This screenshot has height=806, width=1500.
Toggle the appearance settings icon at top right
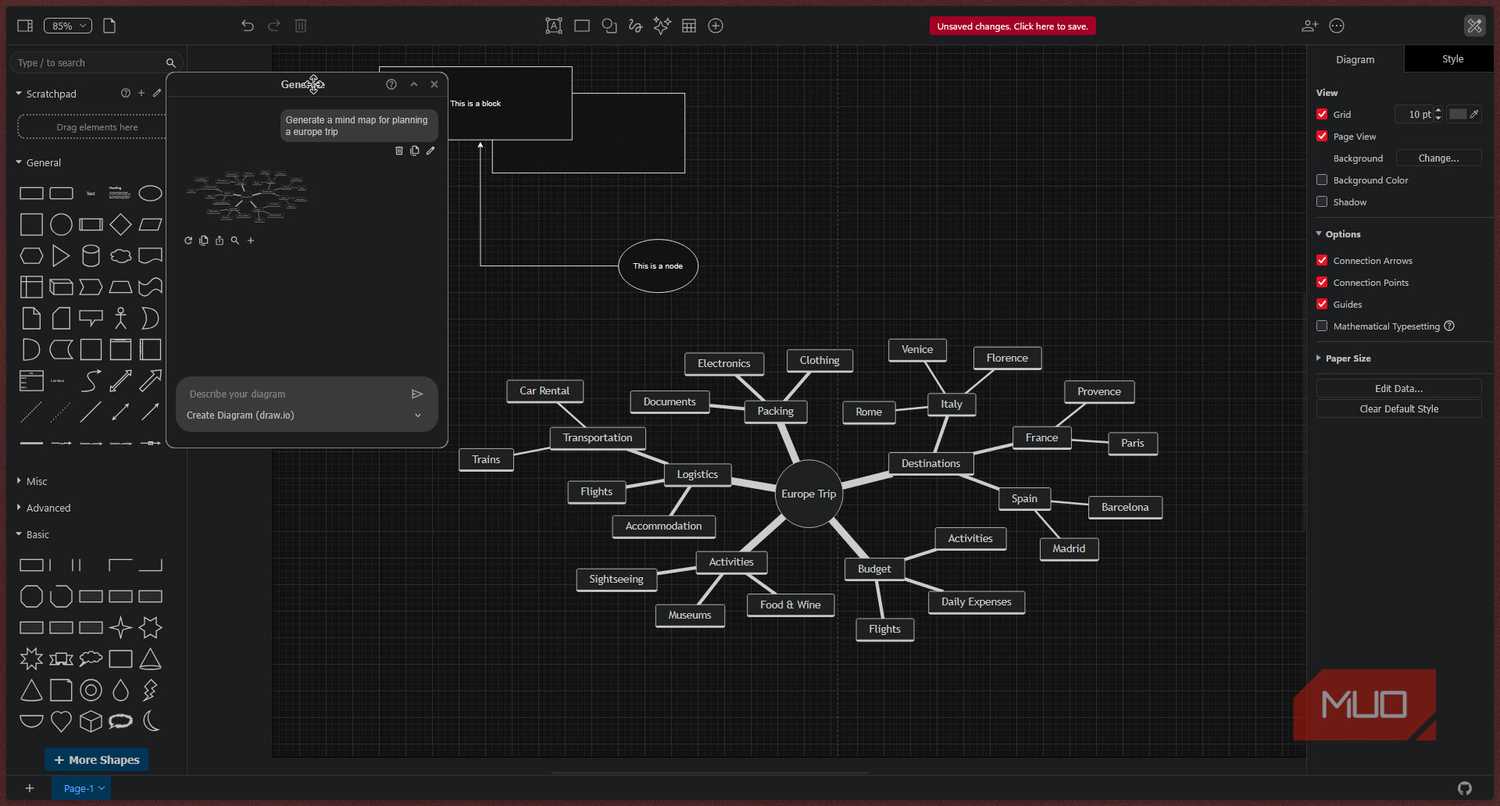[x=1474, y=26]
